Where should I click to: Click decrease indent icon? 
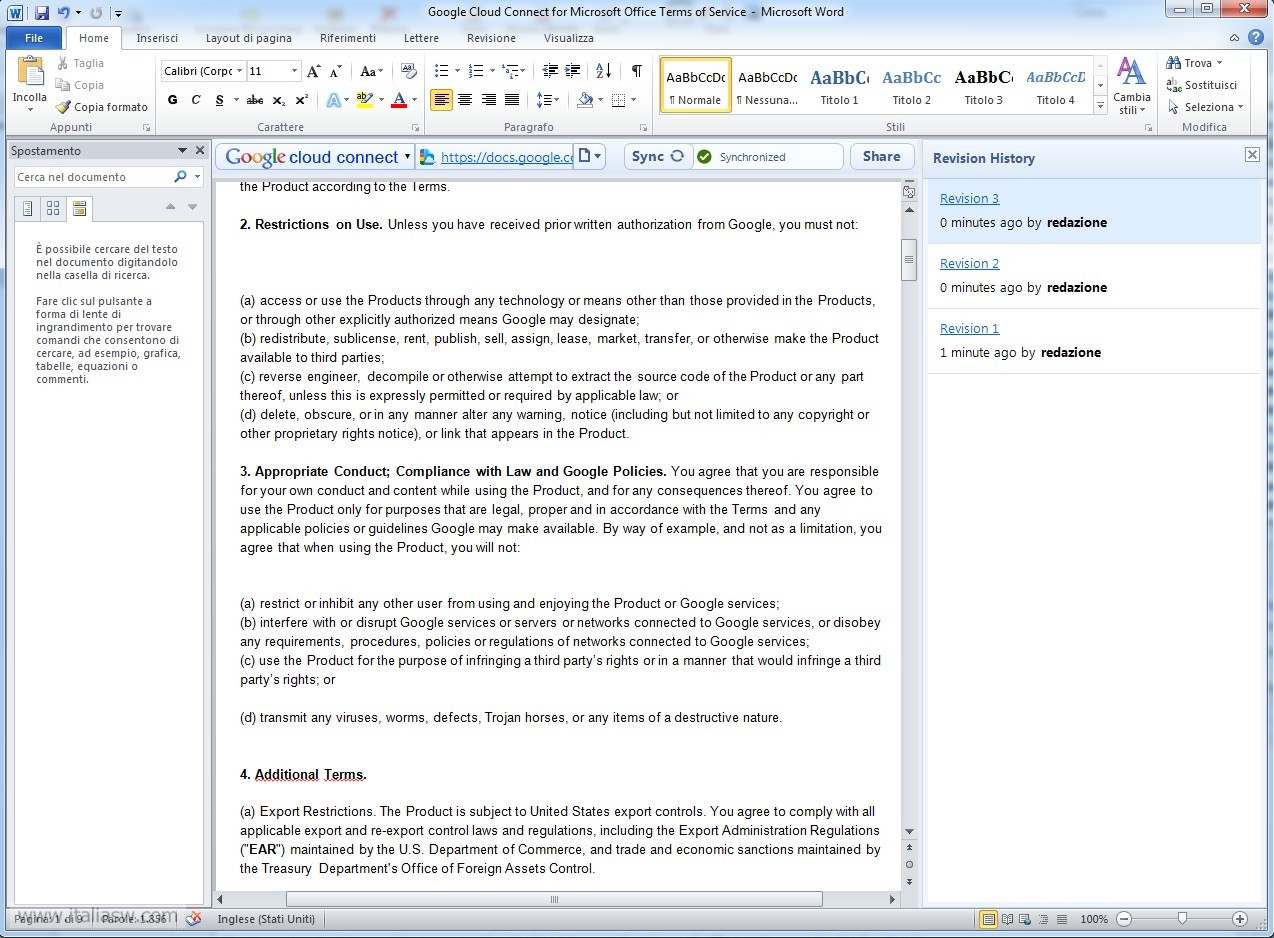point(550,71)
